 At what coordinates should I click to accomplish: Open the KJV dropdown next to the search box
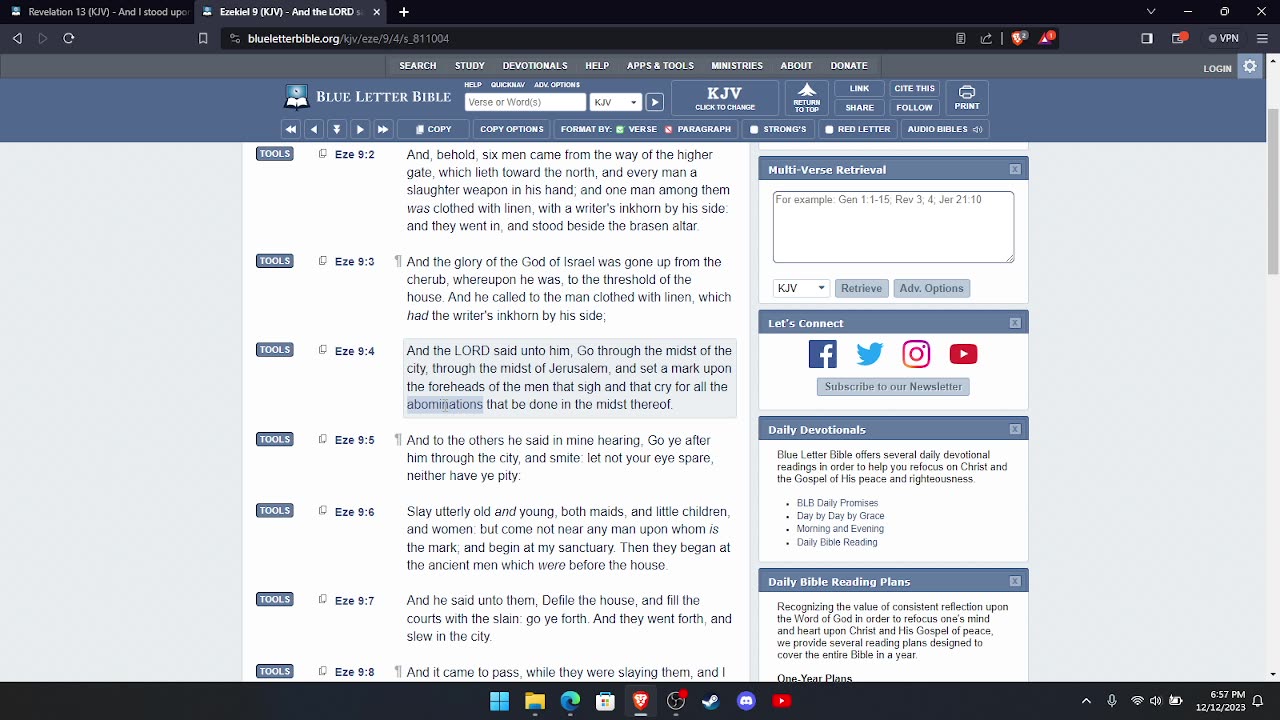pos(615,102)
